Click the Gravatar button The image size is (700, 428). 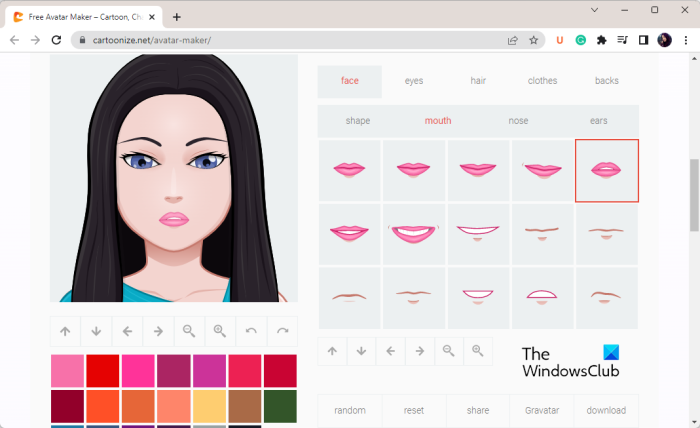pos(542,411)
